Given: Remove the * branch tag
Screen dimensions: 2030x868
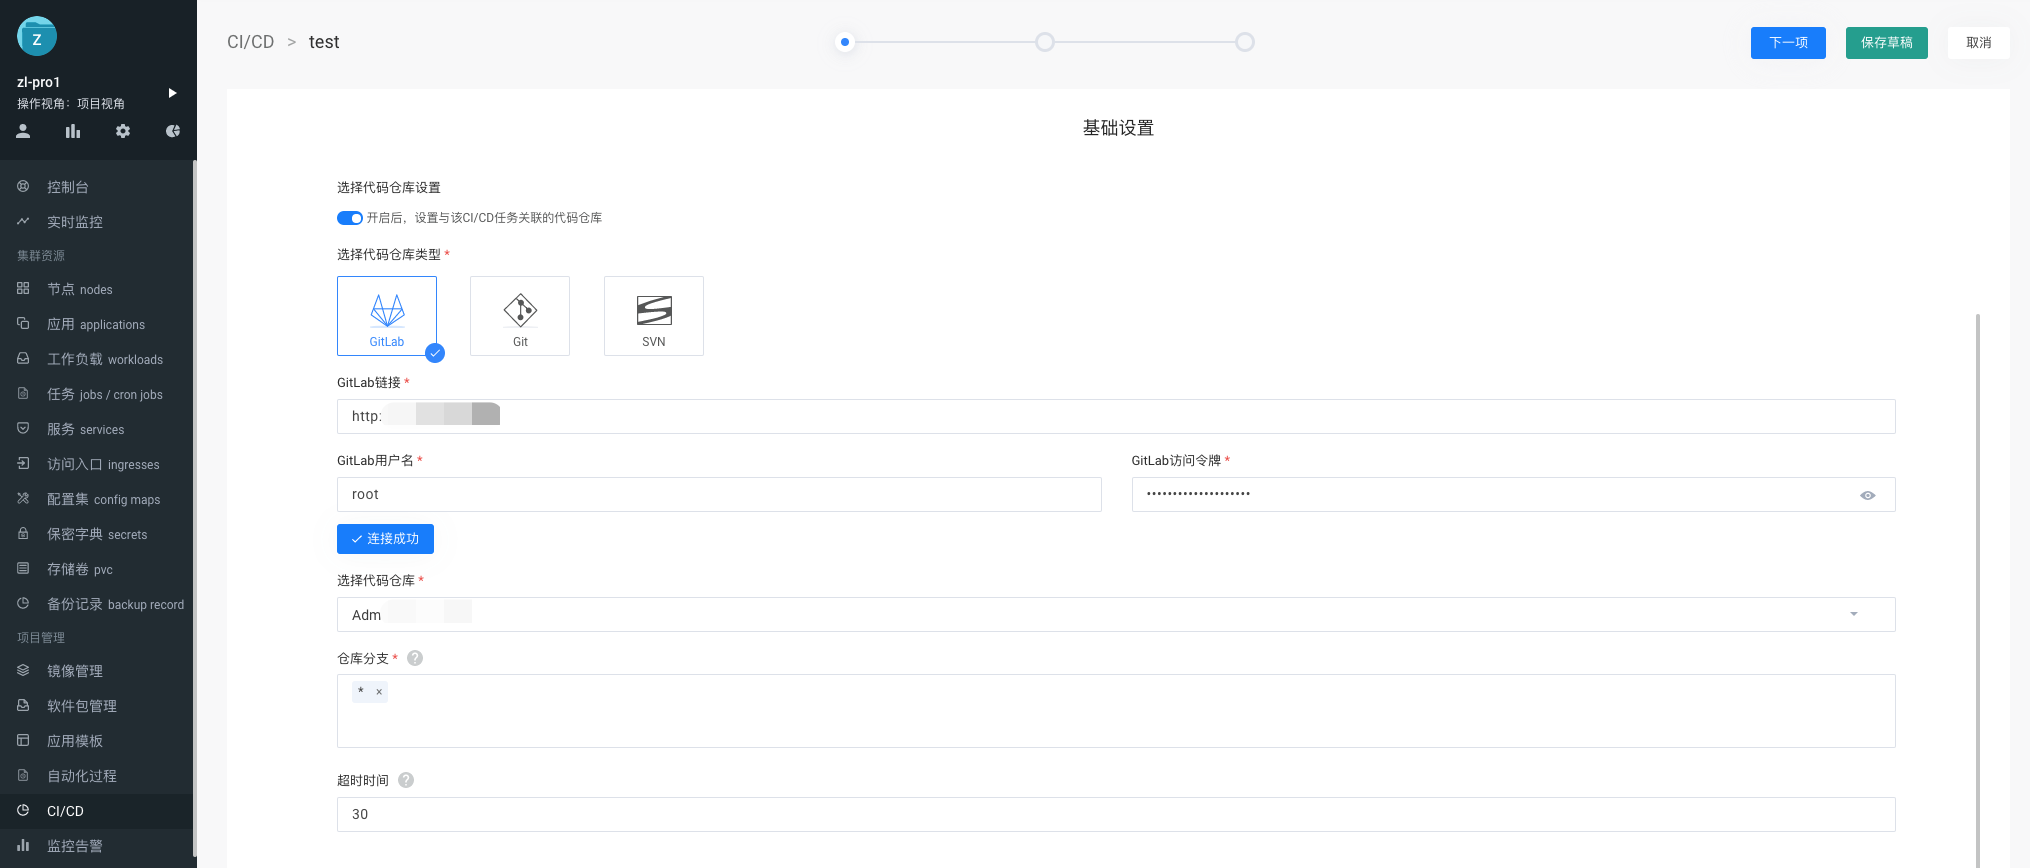Looking at the screenshot, I should (x=379, y=692).
